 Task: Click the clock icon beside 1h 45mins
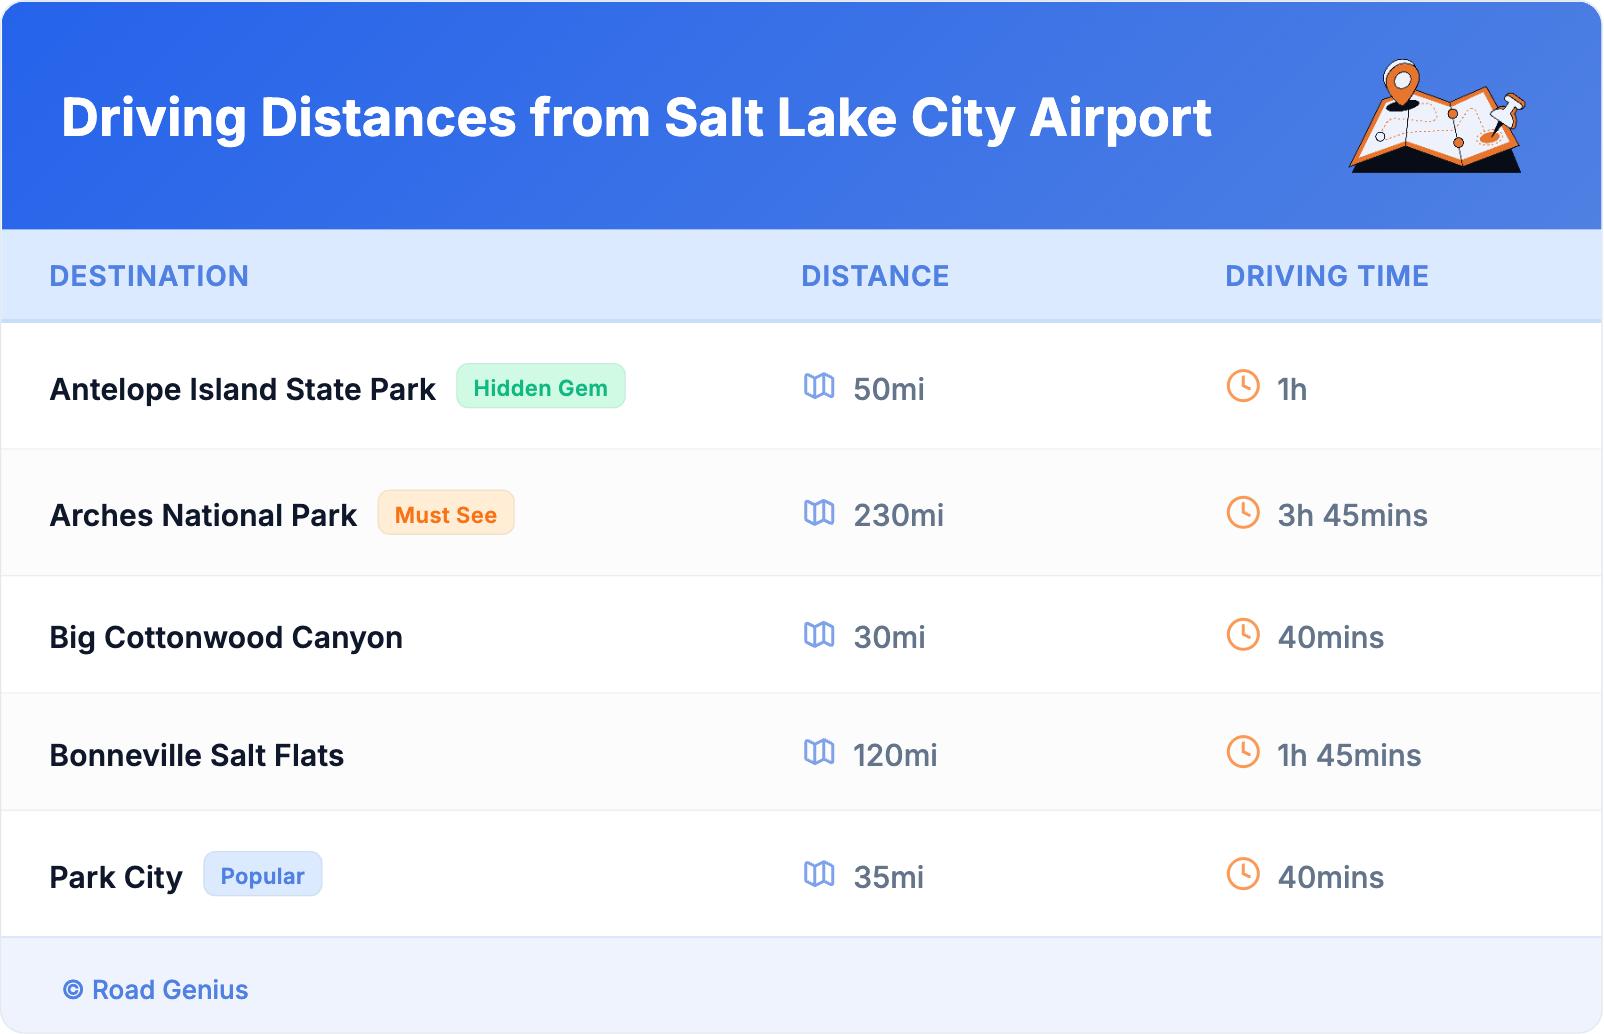click(1243, 752)
